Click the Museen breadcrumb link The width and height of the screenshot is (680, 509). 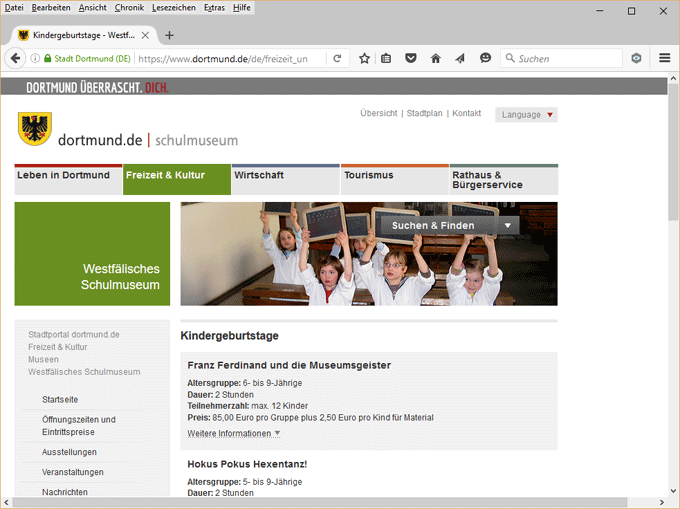[x=43, y=359]
